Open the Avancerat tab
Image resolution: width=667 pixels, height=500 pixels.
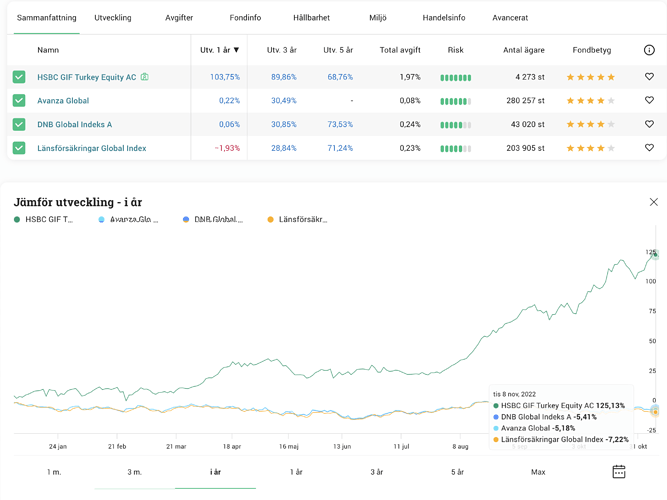tap(510, 17)
